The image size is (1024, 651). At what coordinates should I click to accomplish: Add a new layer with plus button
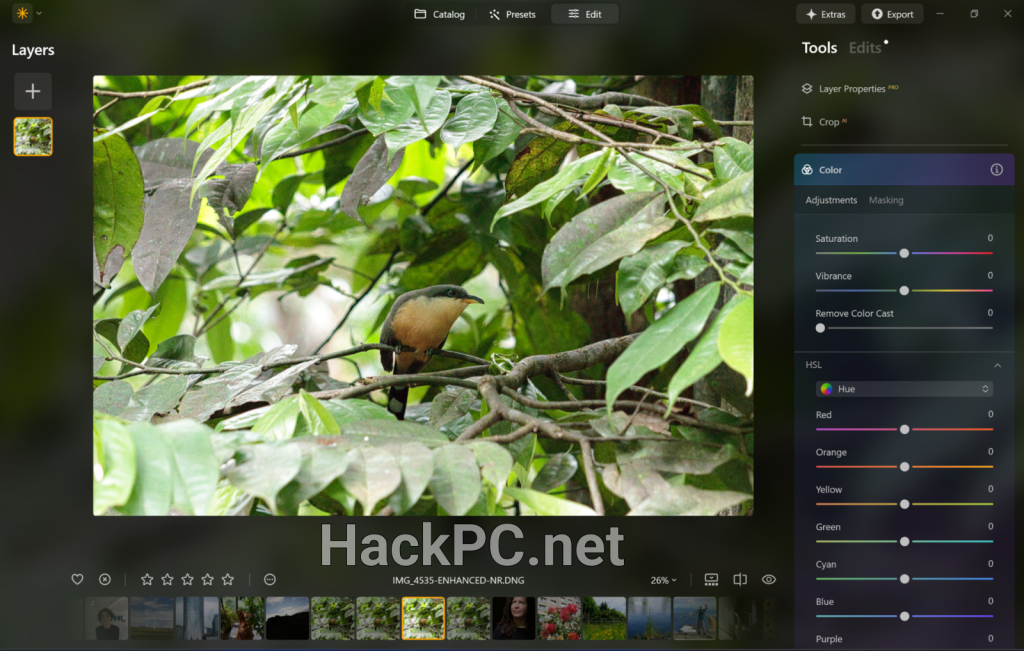[x=33, y=91]
